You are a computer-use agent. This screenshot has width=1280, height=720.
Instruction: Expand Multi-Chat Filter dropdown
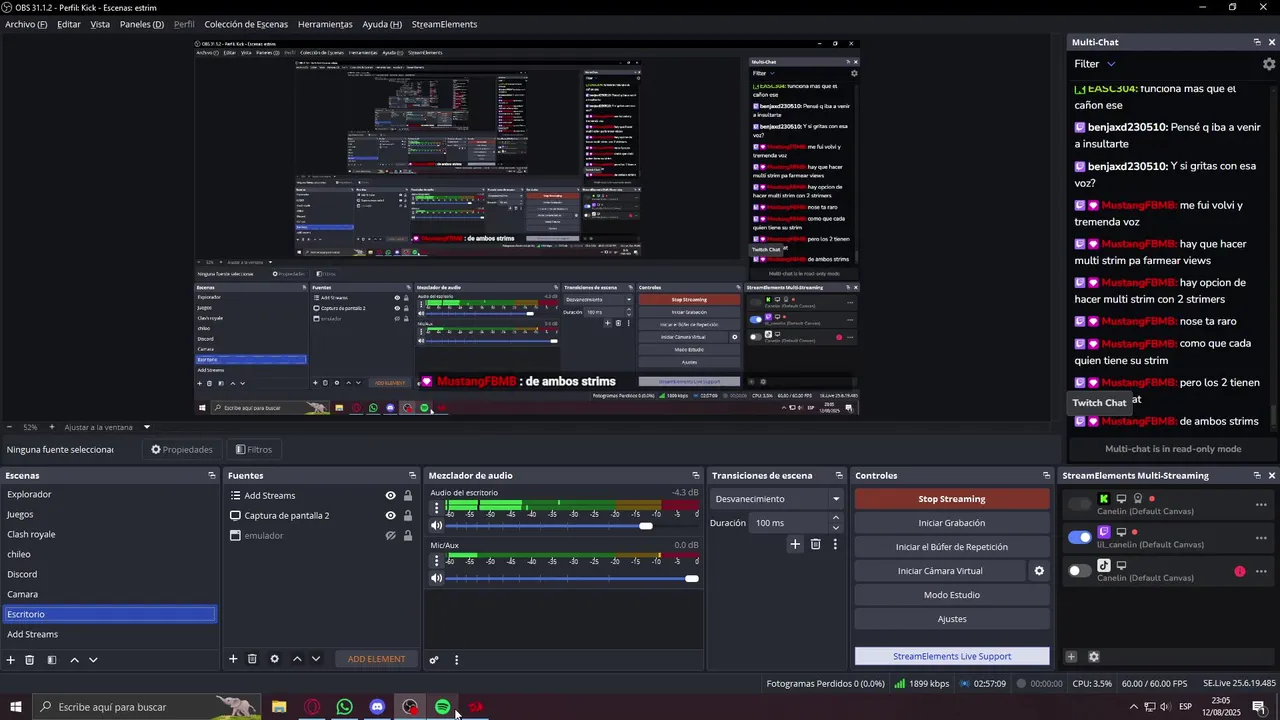pyautogui.click(x=1095, y=64)
